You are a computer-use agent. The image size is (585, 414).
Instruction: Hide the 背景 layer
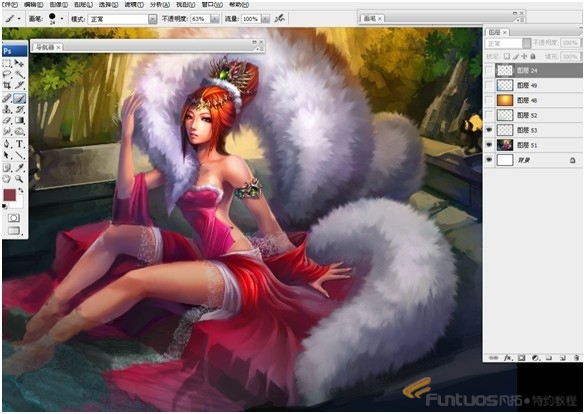(489, 160)
